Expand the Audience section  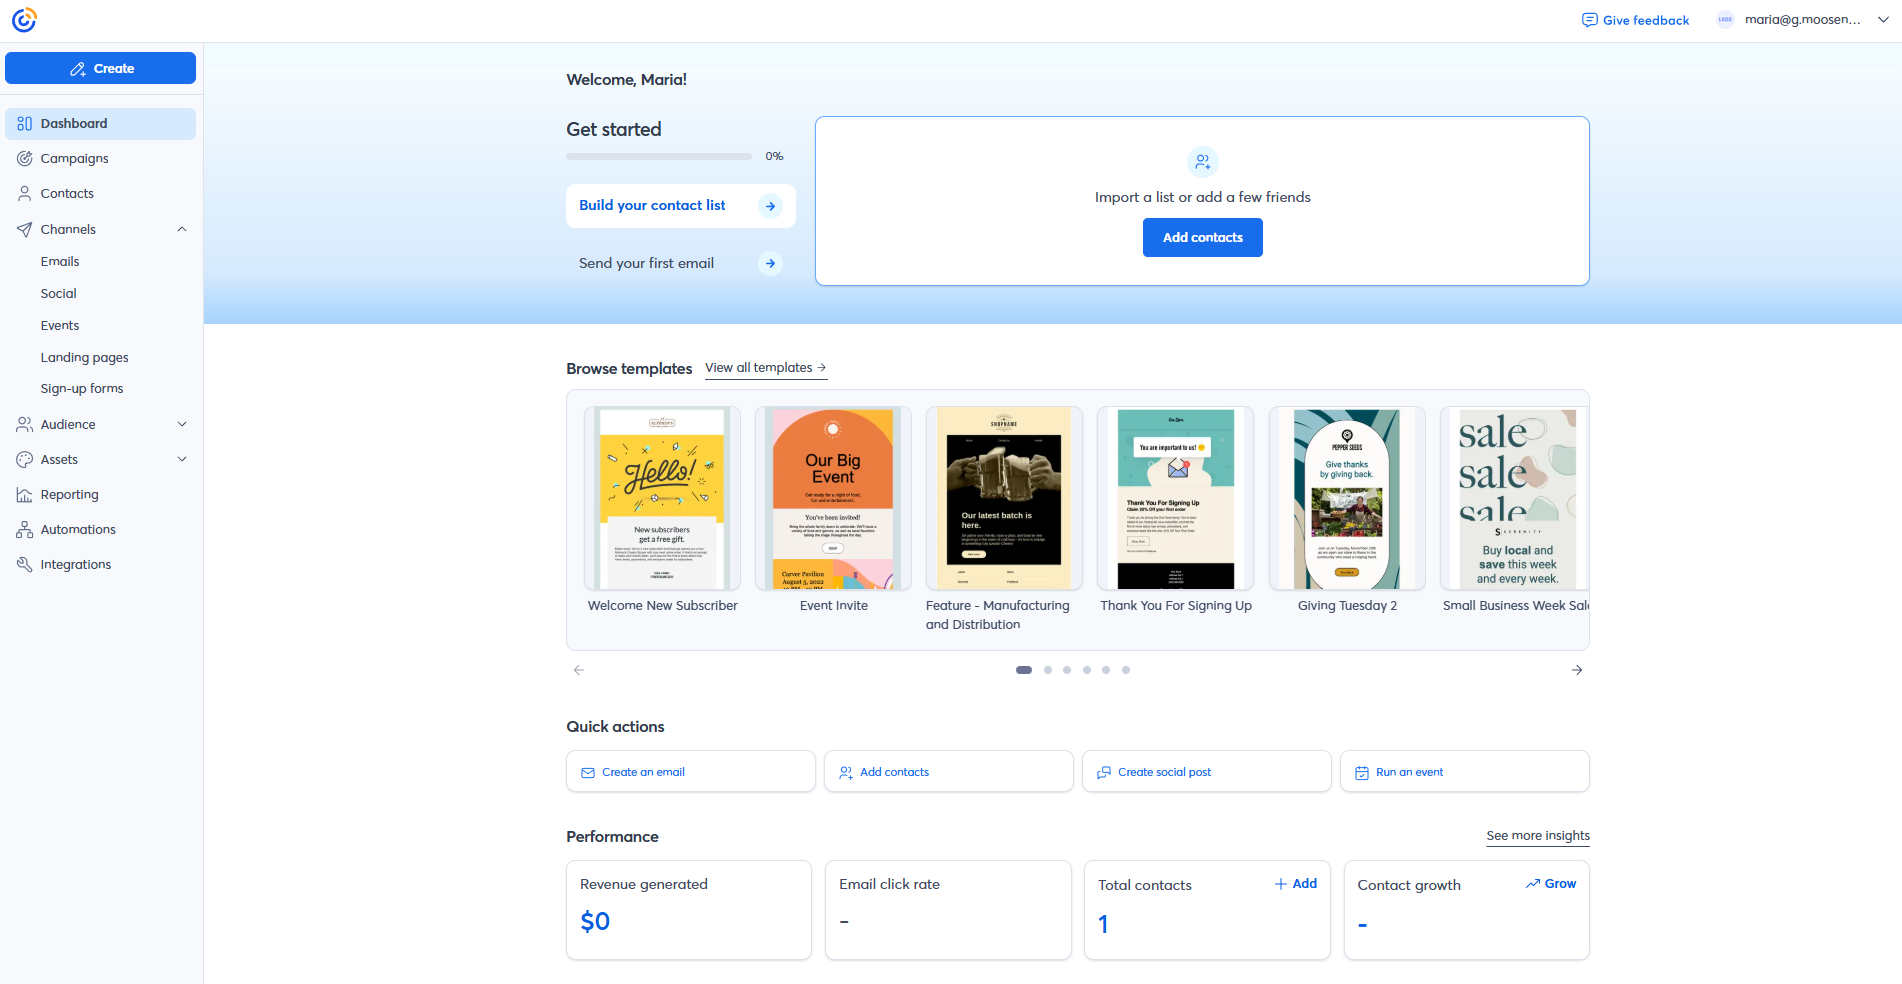pos(181,424)
